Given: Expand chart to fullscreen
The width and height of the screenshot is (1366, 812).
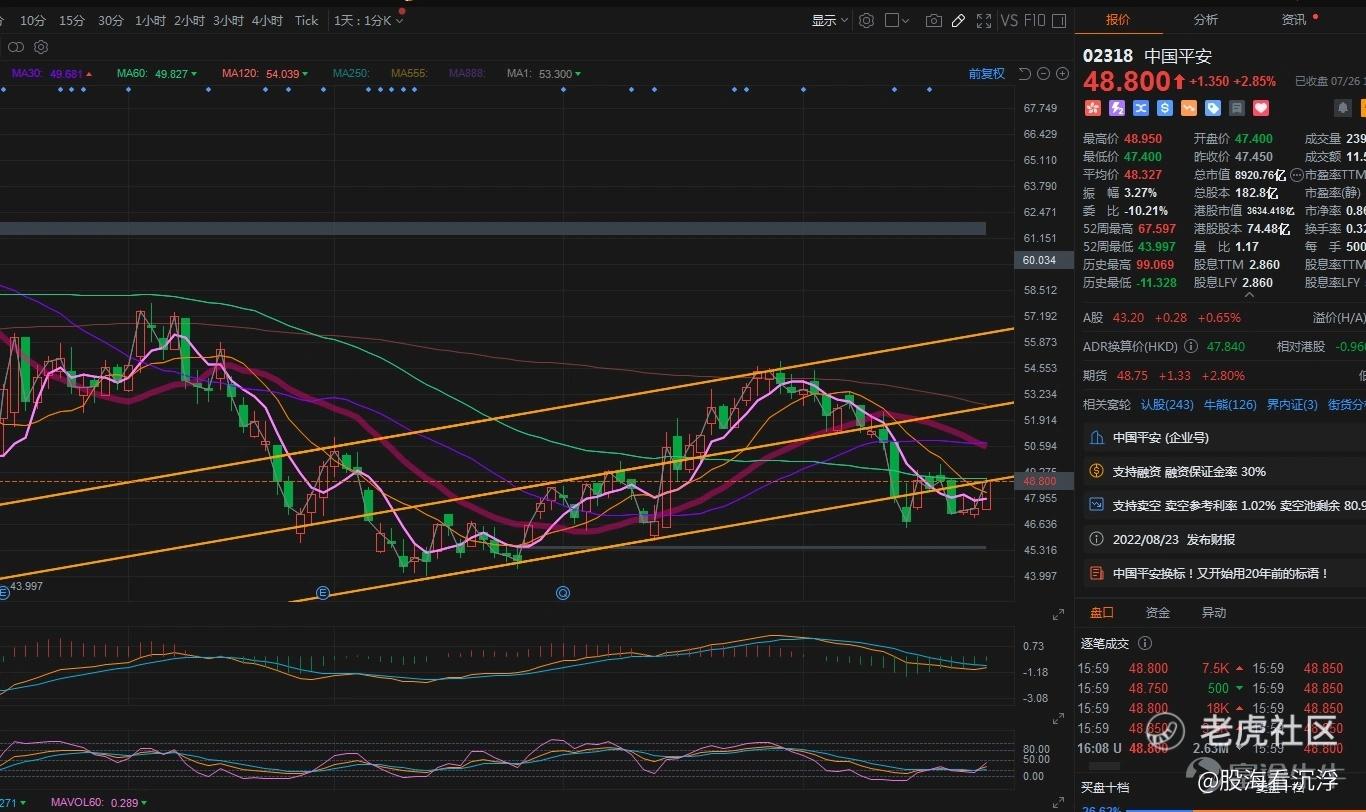Looking at the screenshot, I should tap(984, 20).
